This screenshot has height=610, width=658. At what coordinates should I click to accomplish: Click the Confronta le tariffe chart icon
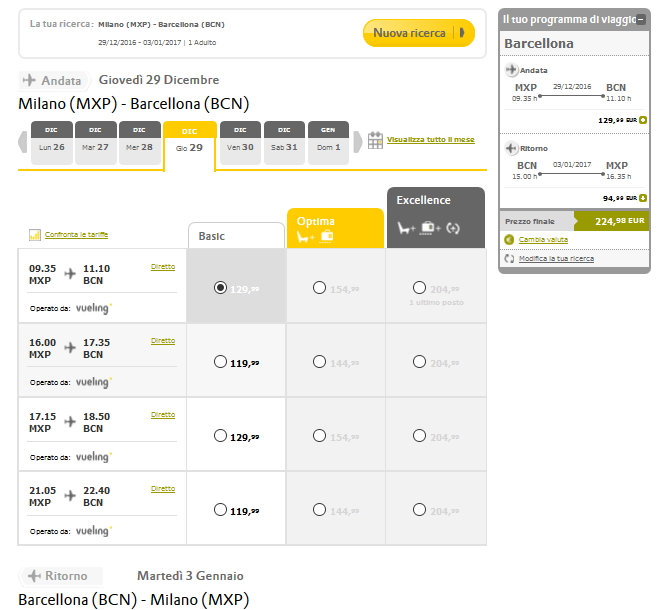[x=36, y=234]
